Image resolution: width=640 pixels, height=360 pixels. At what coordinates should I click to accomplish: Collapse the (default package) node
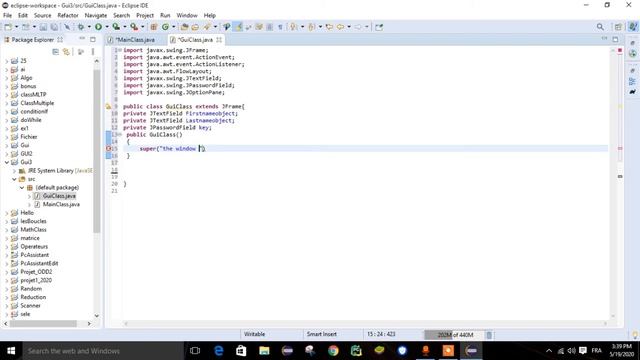22,188
